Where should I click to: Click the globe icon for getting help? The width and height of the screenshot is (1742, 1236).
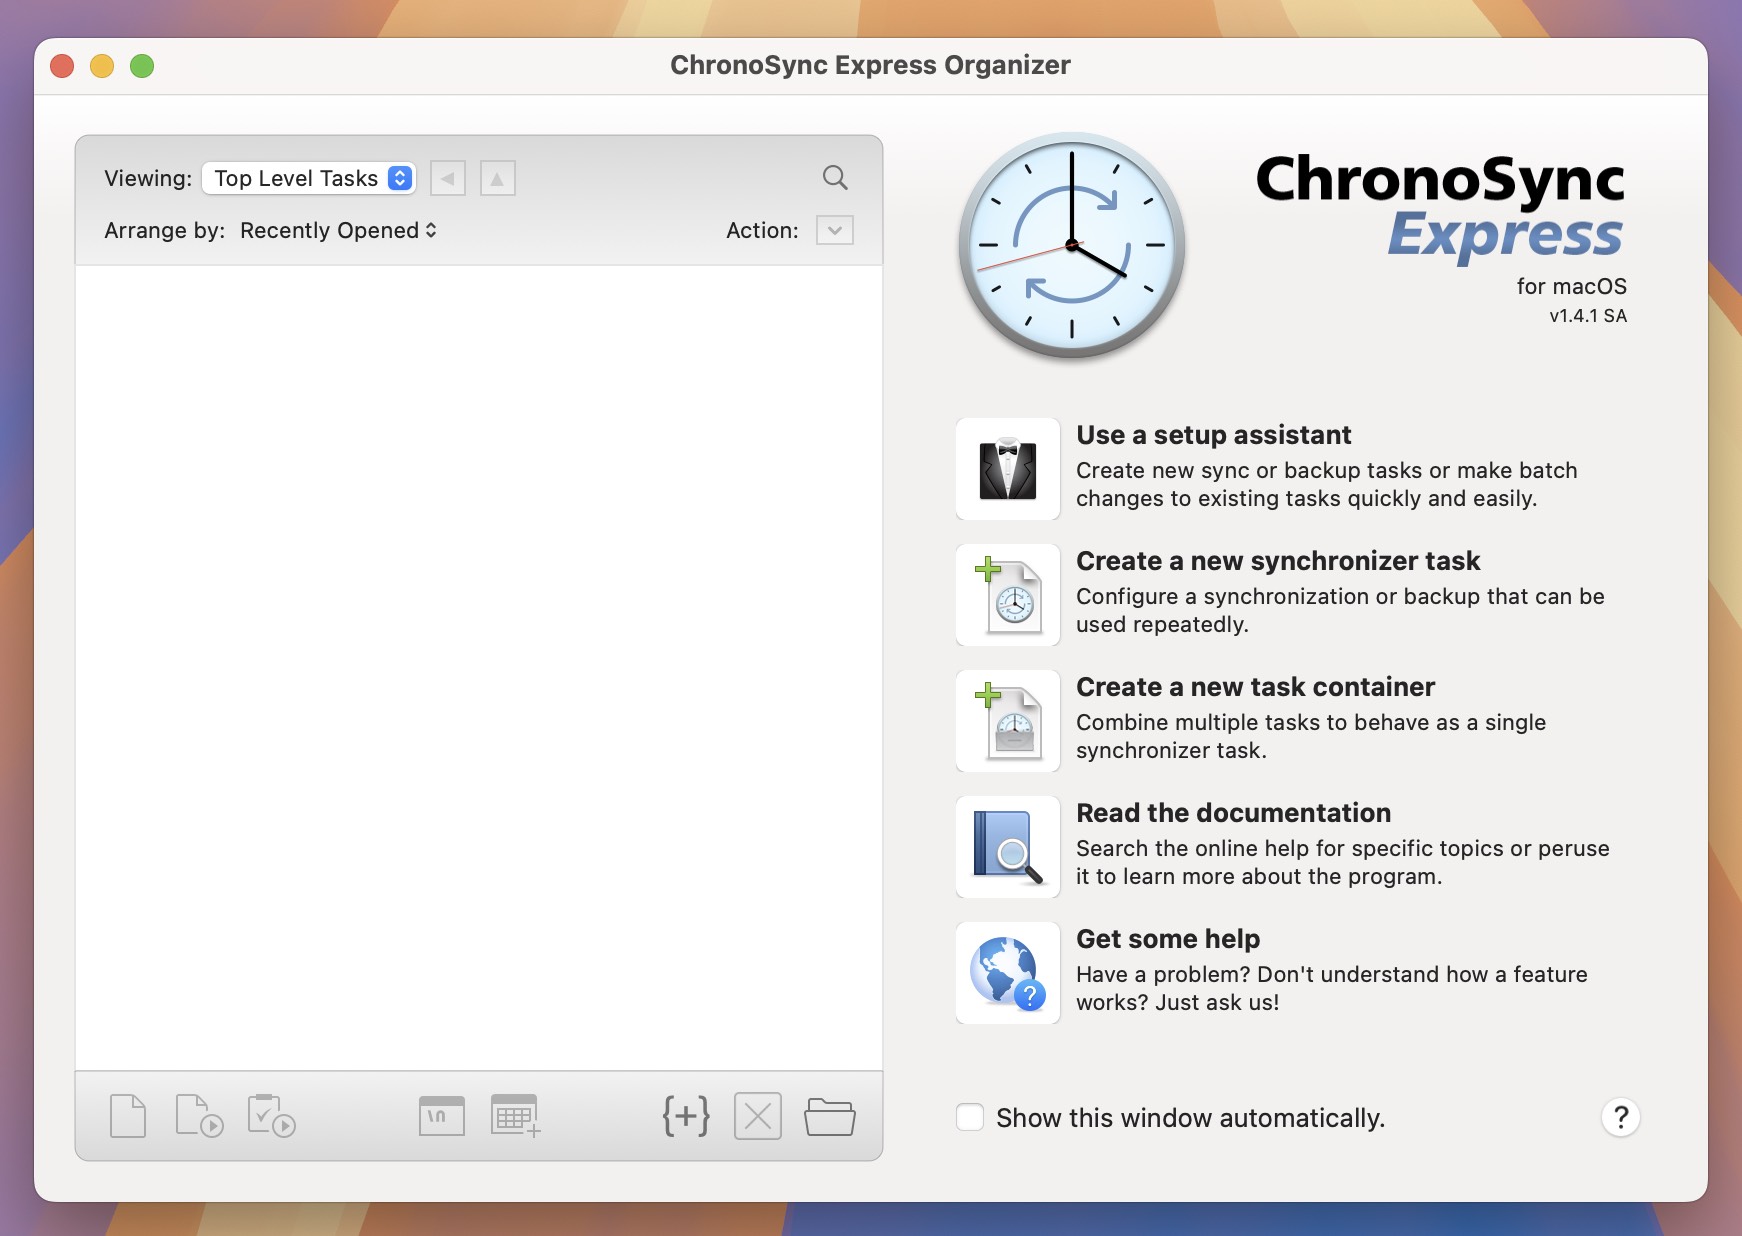tap(1007, 972)
